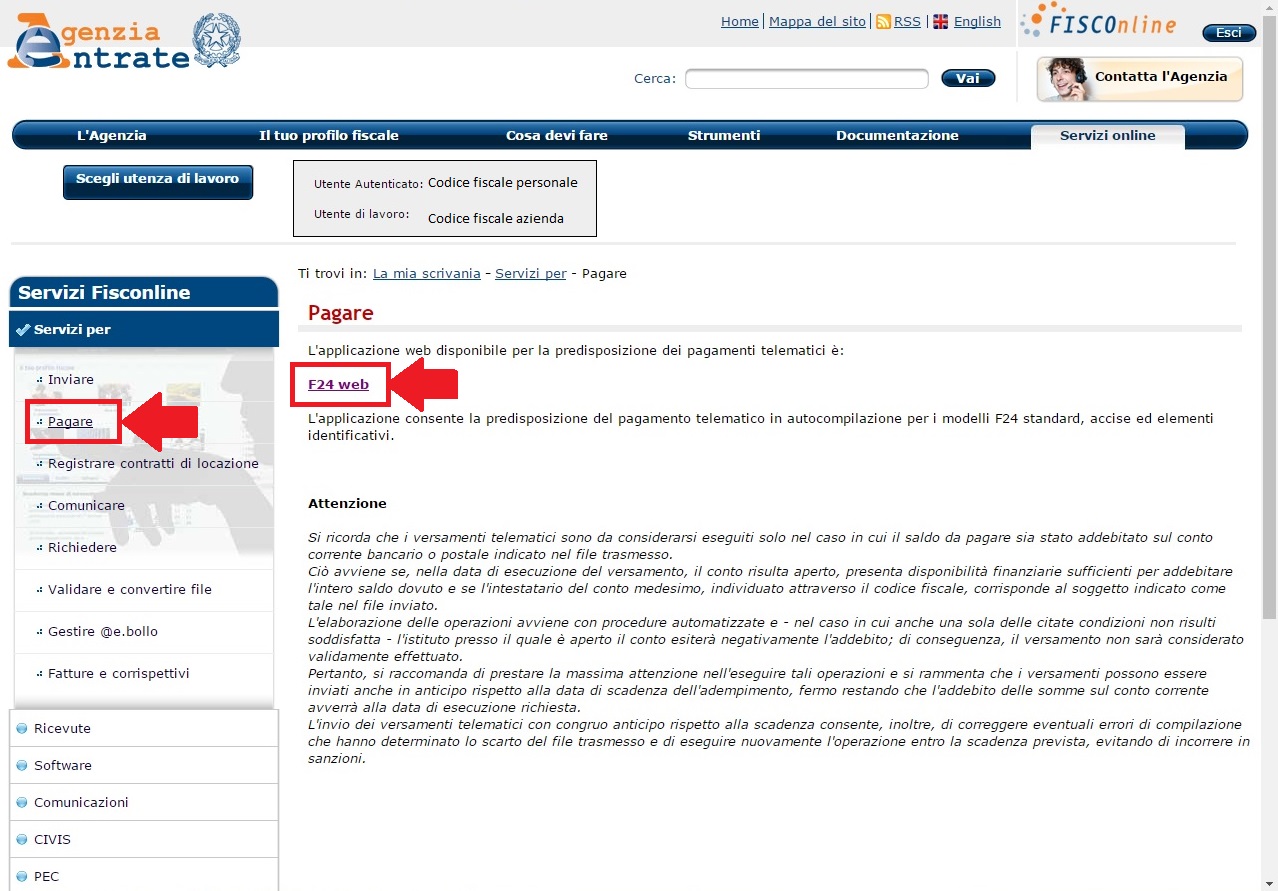Collapse the Servizi per section header
Viewport: 1278px width, 891px height.
[x=144, y=329]
